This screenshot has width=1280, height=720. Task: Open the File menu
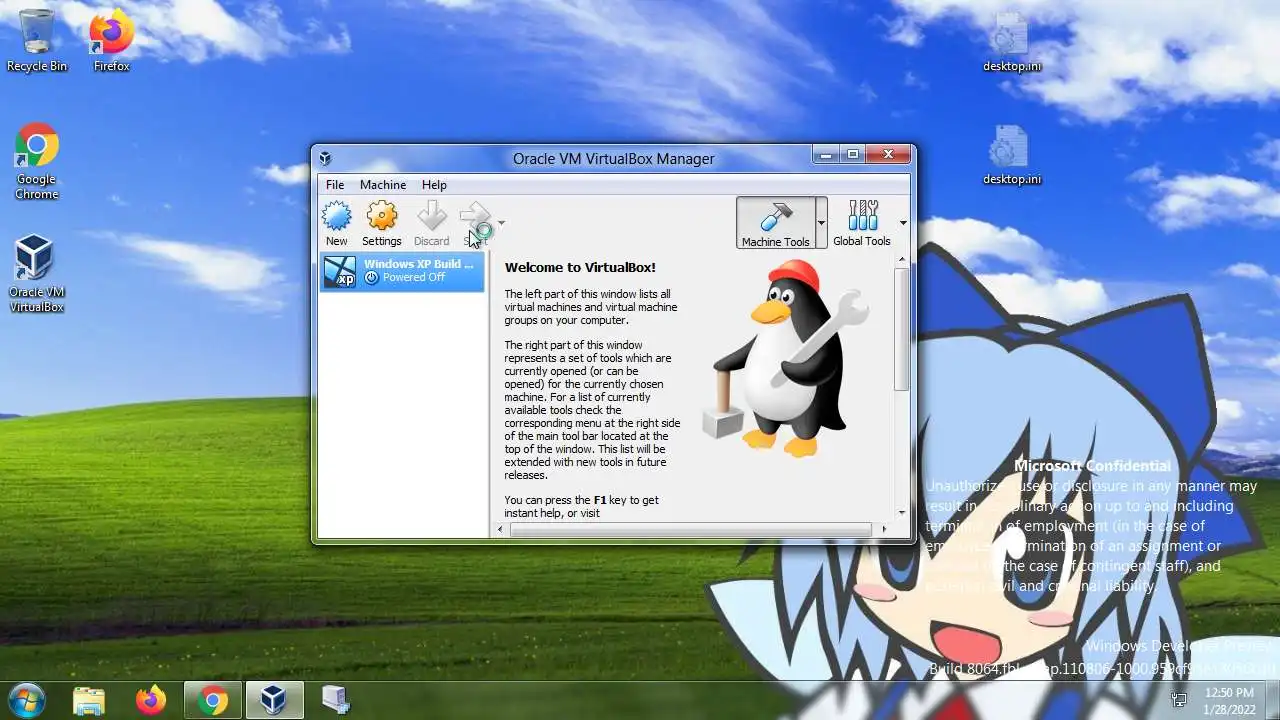335,185
